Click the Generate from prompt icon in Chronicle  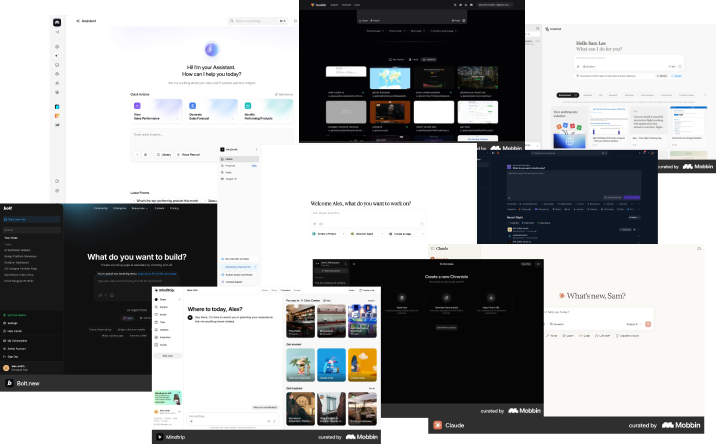click(x=446, y=298)
